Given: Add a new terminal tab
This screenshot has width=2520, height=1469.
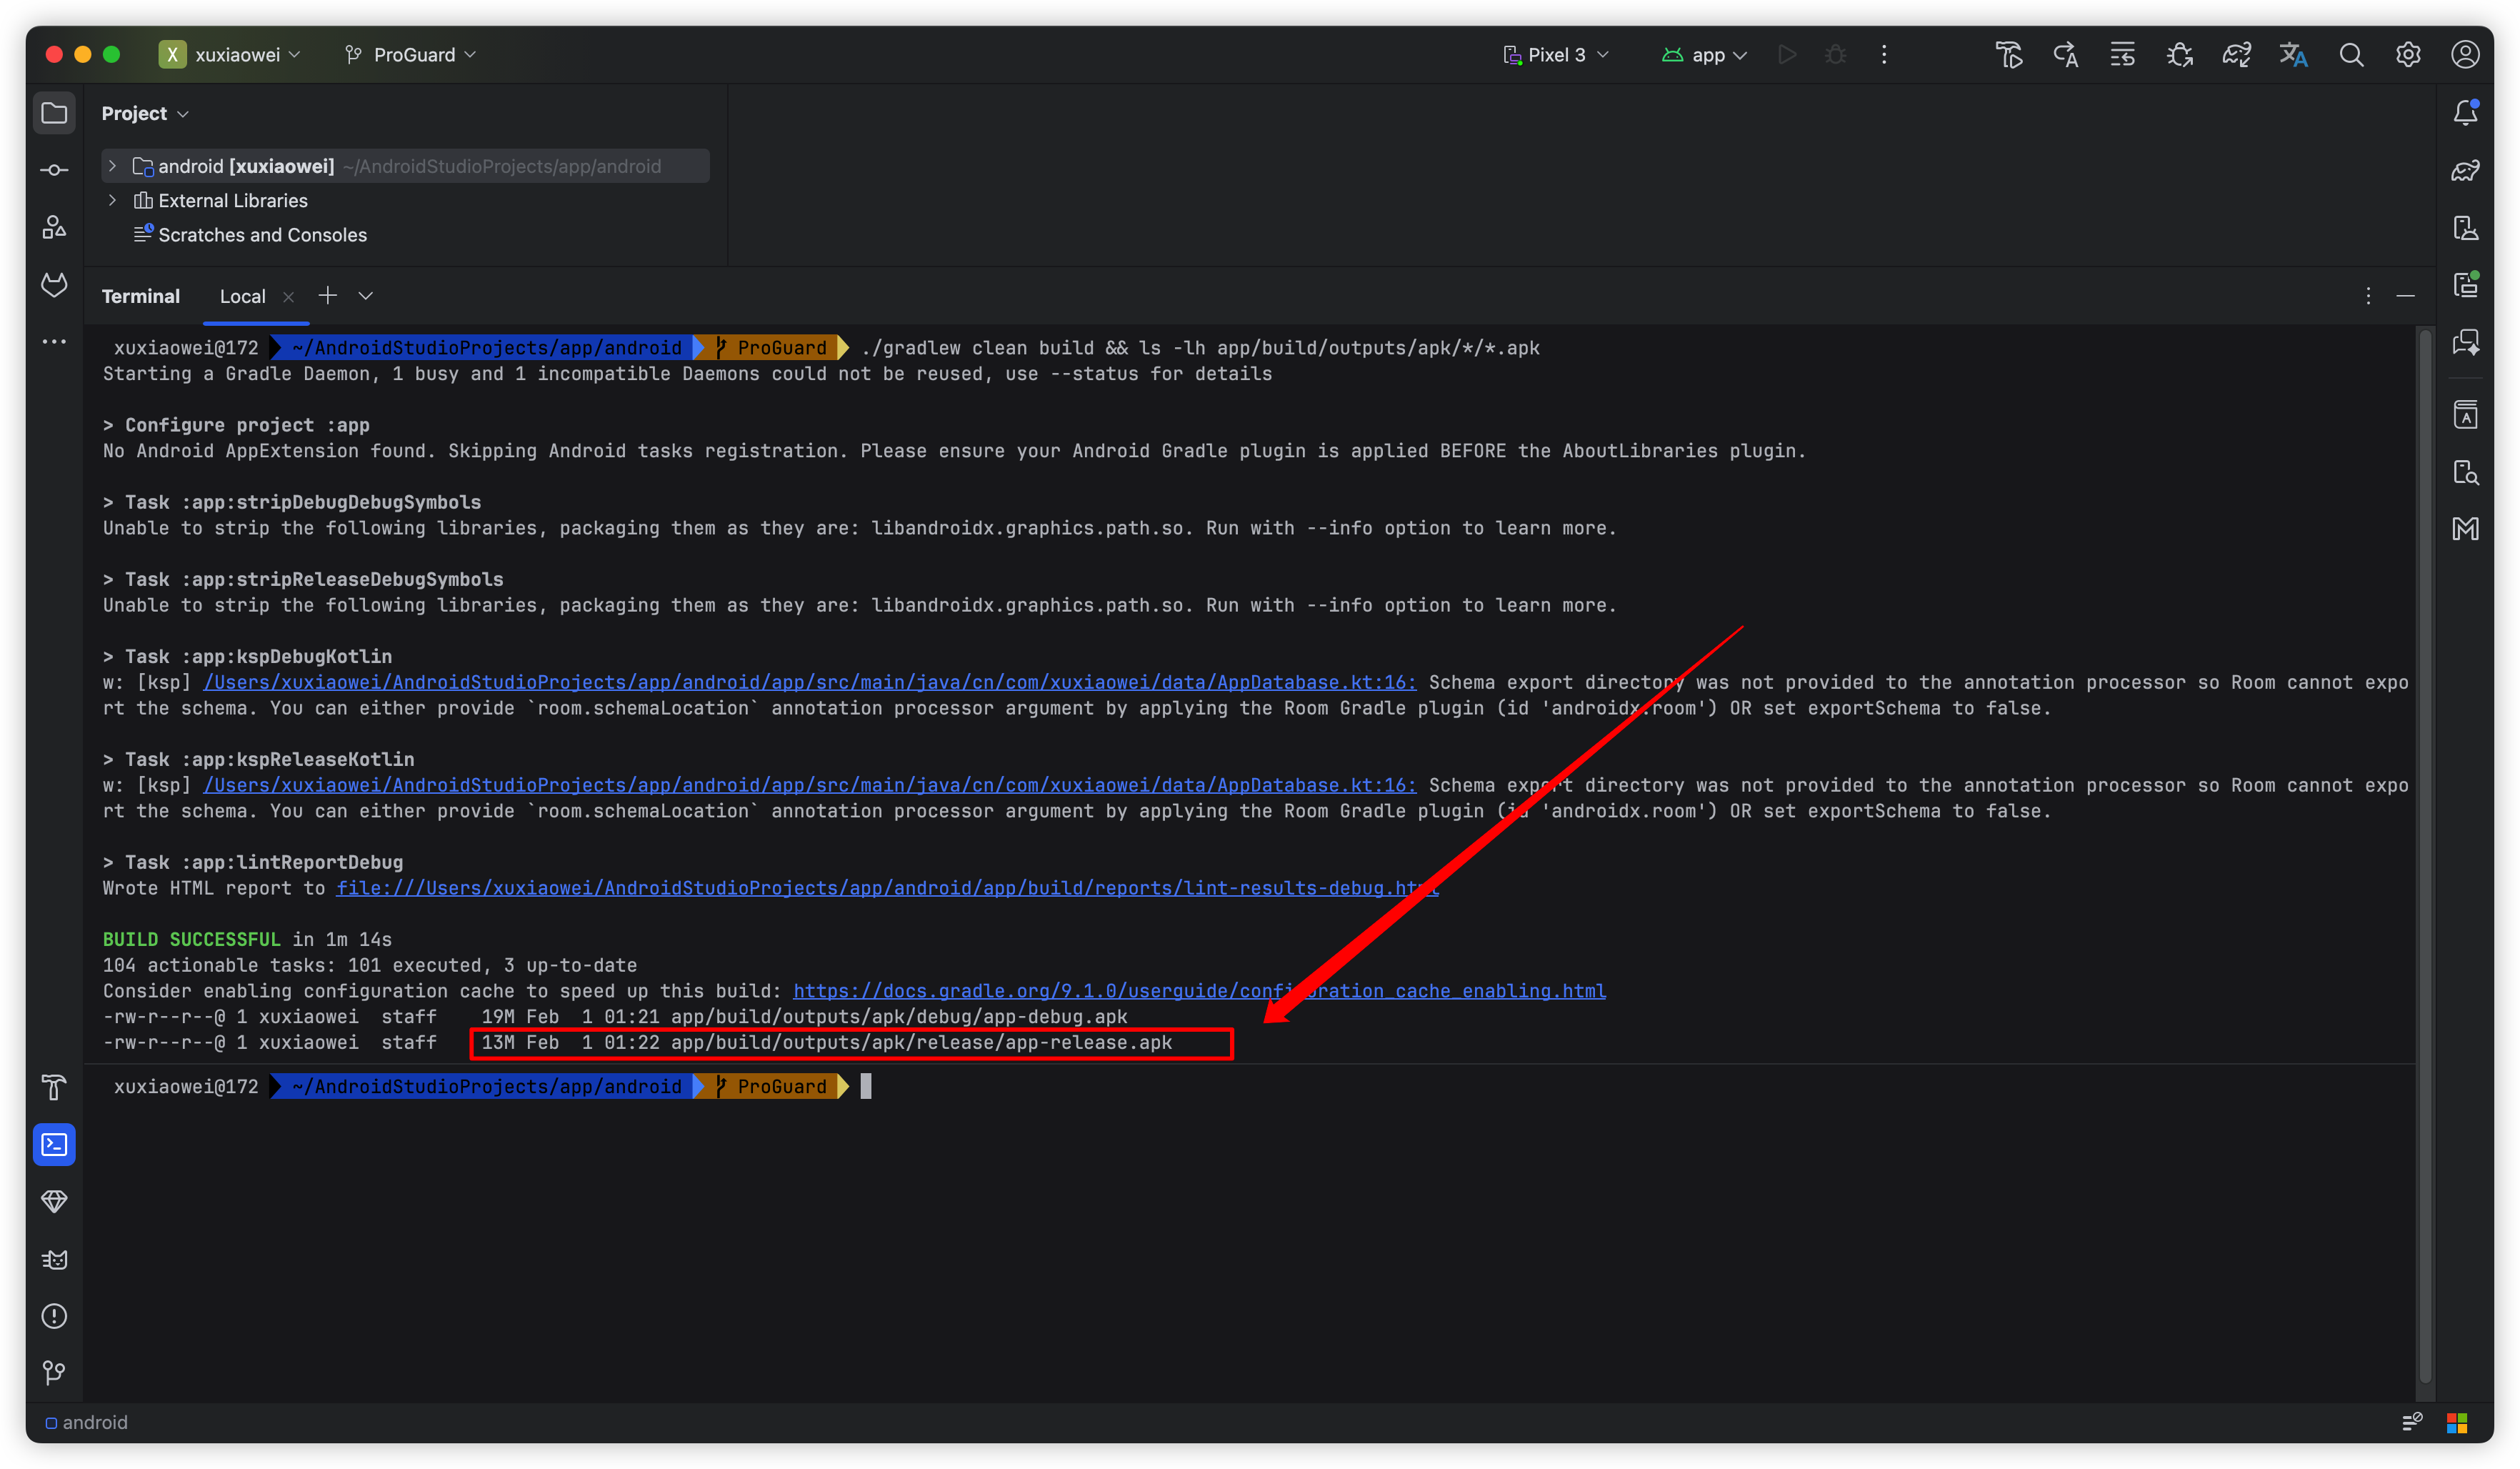Looking at the screenshot, I should pyautogui.click(x=327, y=295).
